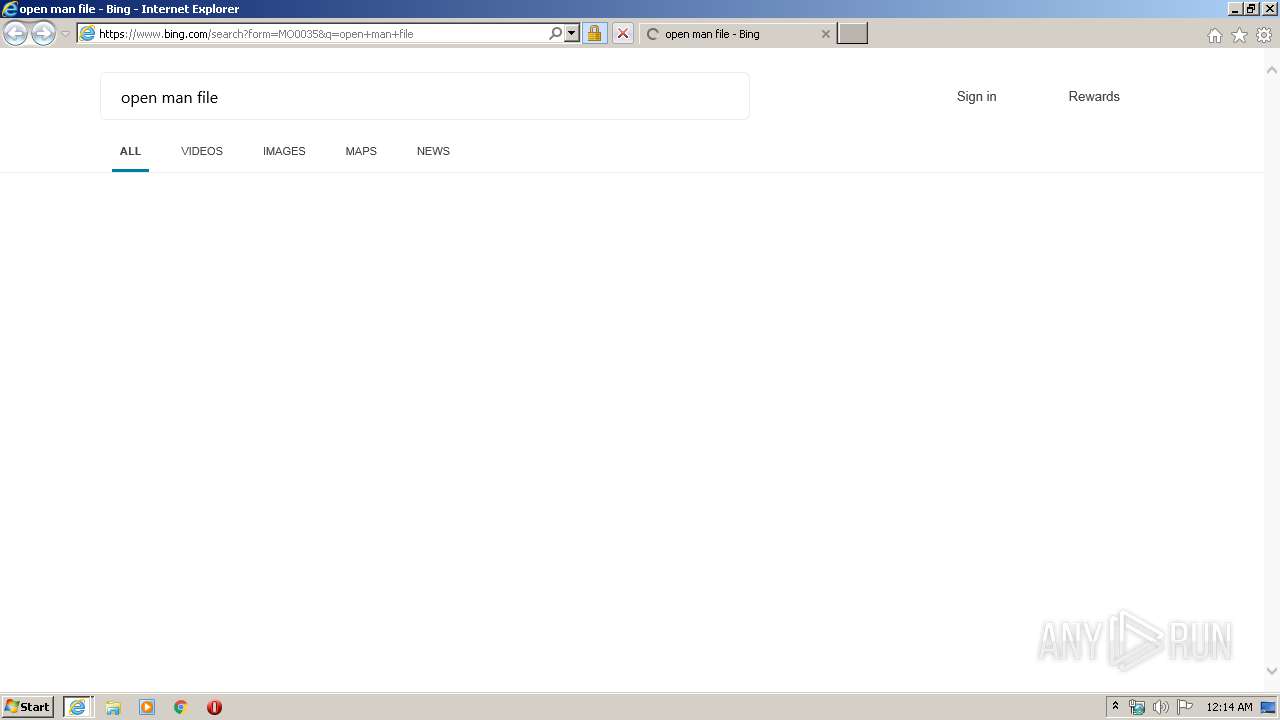Open the Home page icon
The image size is (1280, 720).
tap(1214, 35)
